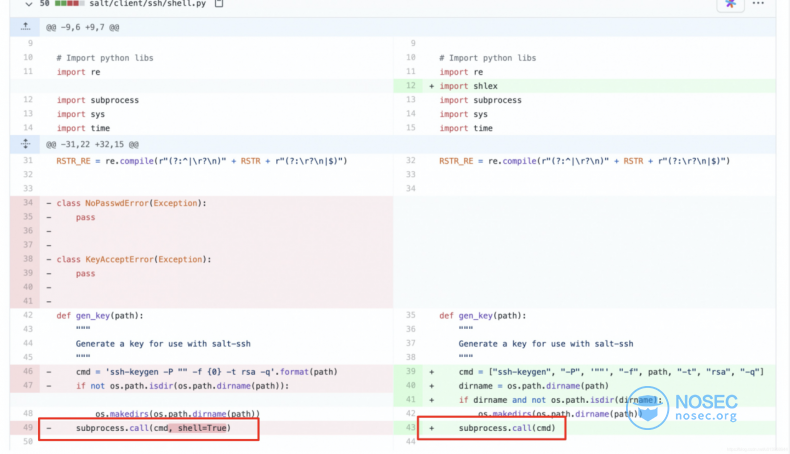
Task: Open the salt/client/ssh/shell.py file link
Action: [148, 4]
